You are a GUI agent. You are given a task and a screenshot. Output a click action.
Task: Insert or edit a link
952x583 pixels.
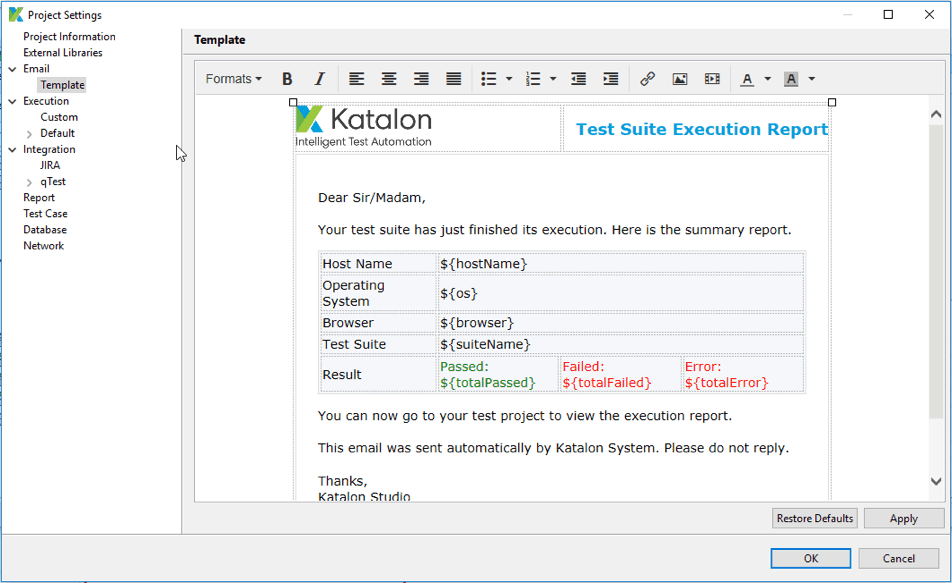647,79
